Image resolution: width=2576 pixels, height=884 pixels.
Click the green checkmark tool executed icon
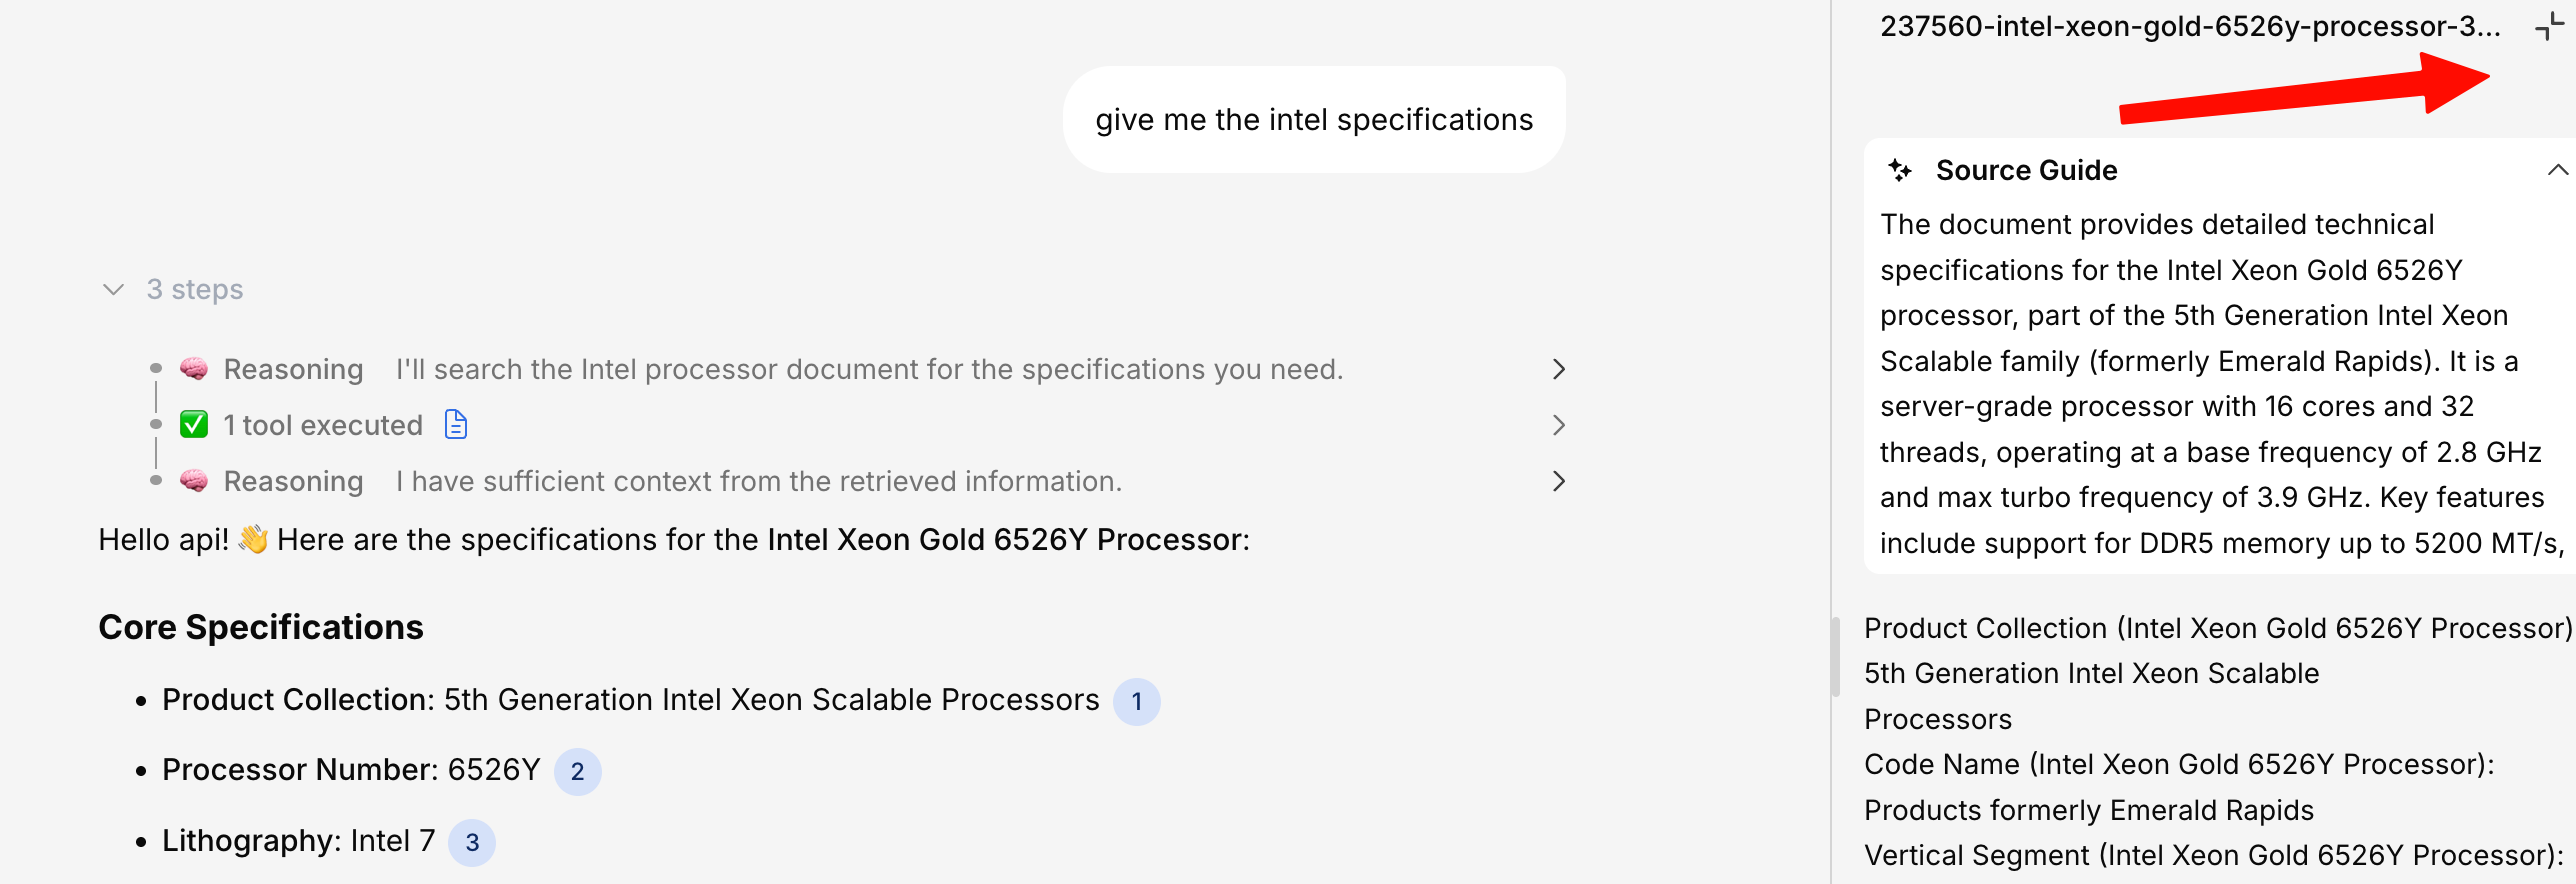(x=194, y=426)
